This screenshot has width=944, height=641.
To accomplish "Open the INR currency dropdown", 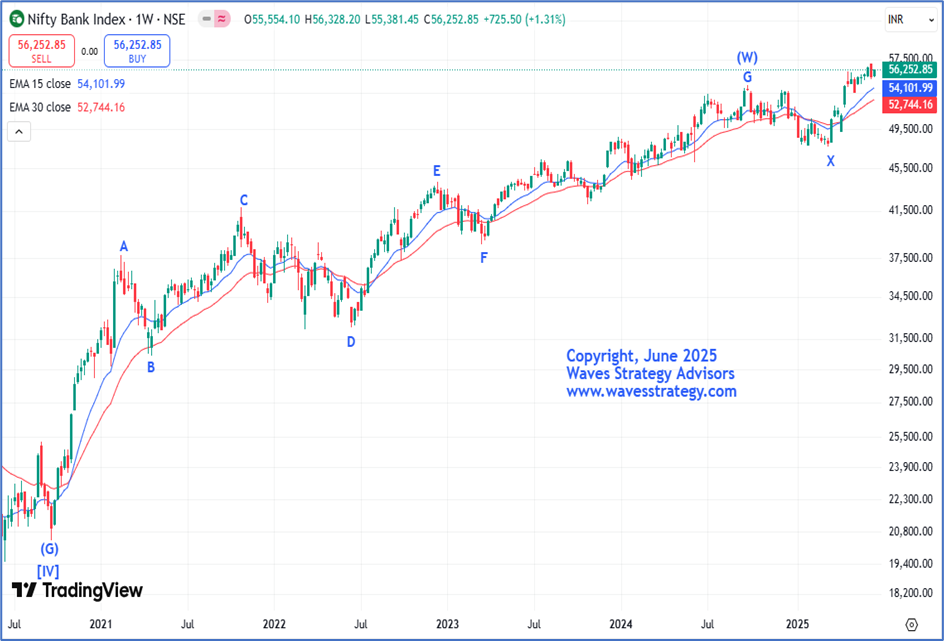I will tap(911, 20).
